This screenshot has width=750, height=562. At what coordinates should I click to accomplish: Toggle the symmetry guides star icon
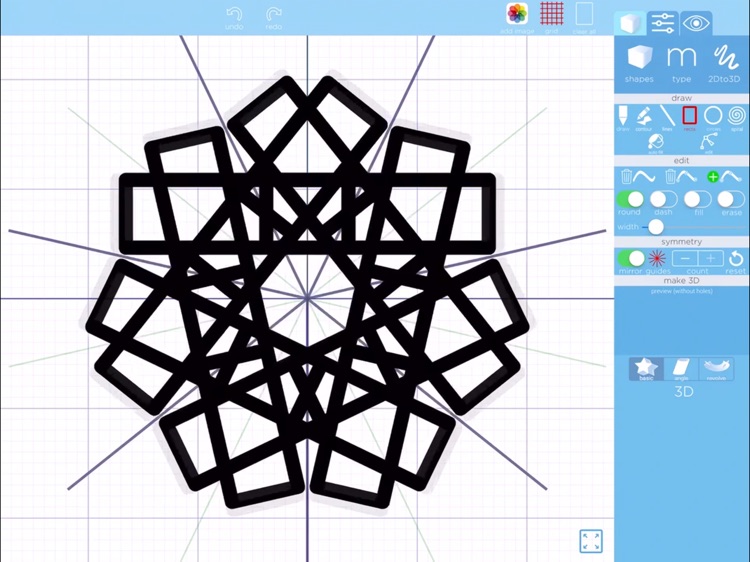coord(657,259)
